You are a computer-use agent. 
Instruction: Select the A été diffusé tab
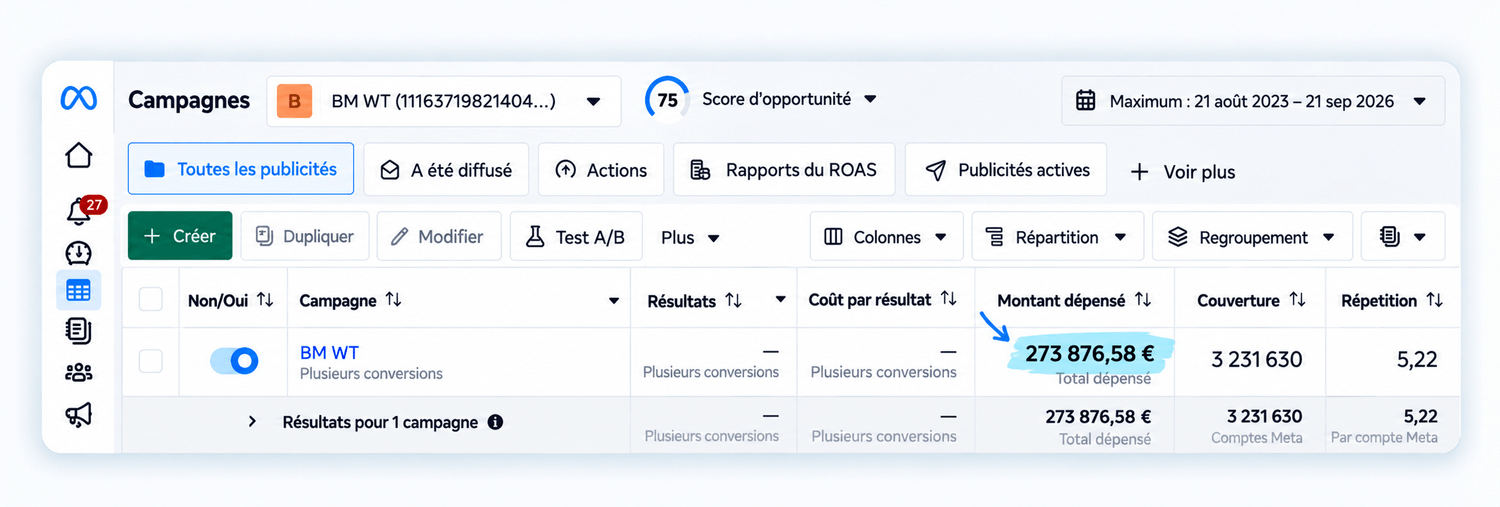(x=446, y=170)
